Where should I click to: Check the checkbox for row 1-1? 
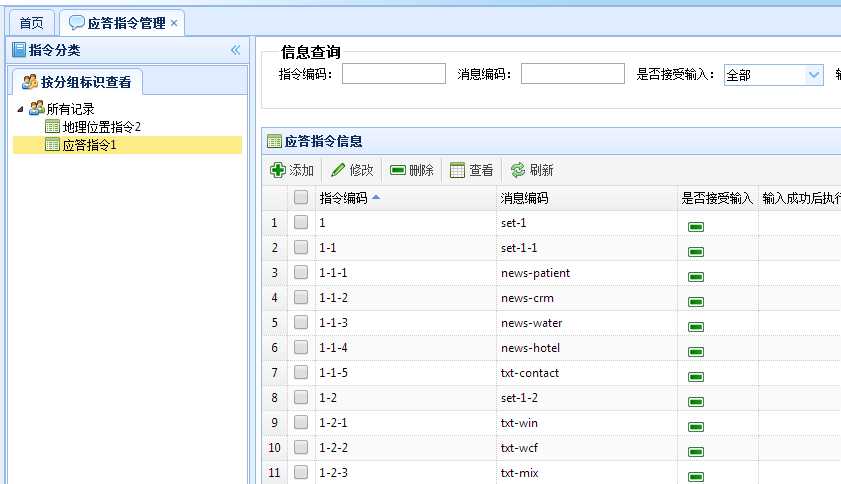click(x=301, y=247)
